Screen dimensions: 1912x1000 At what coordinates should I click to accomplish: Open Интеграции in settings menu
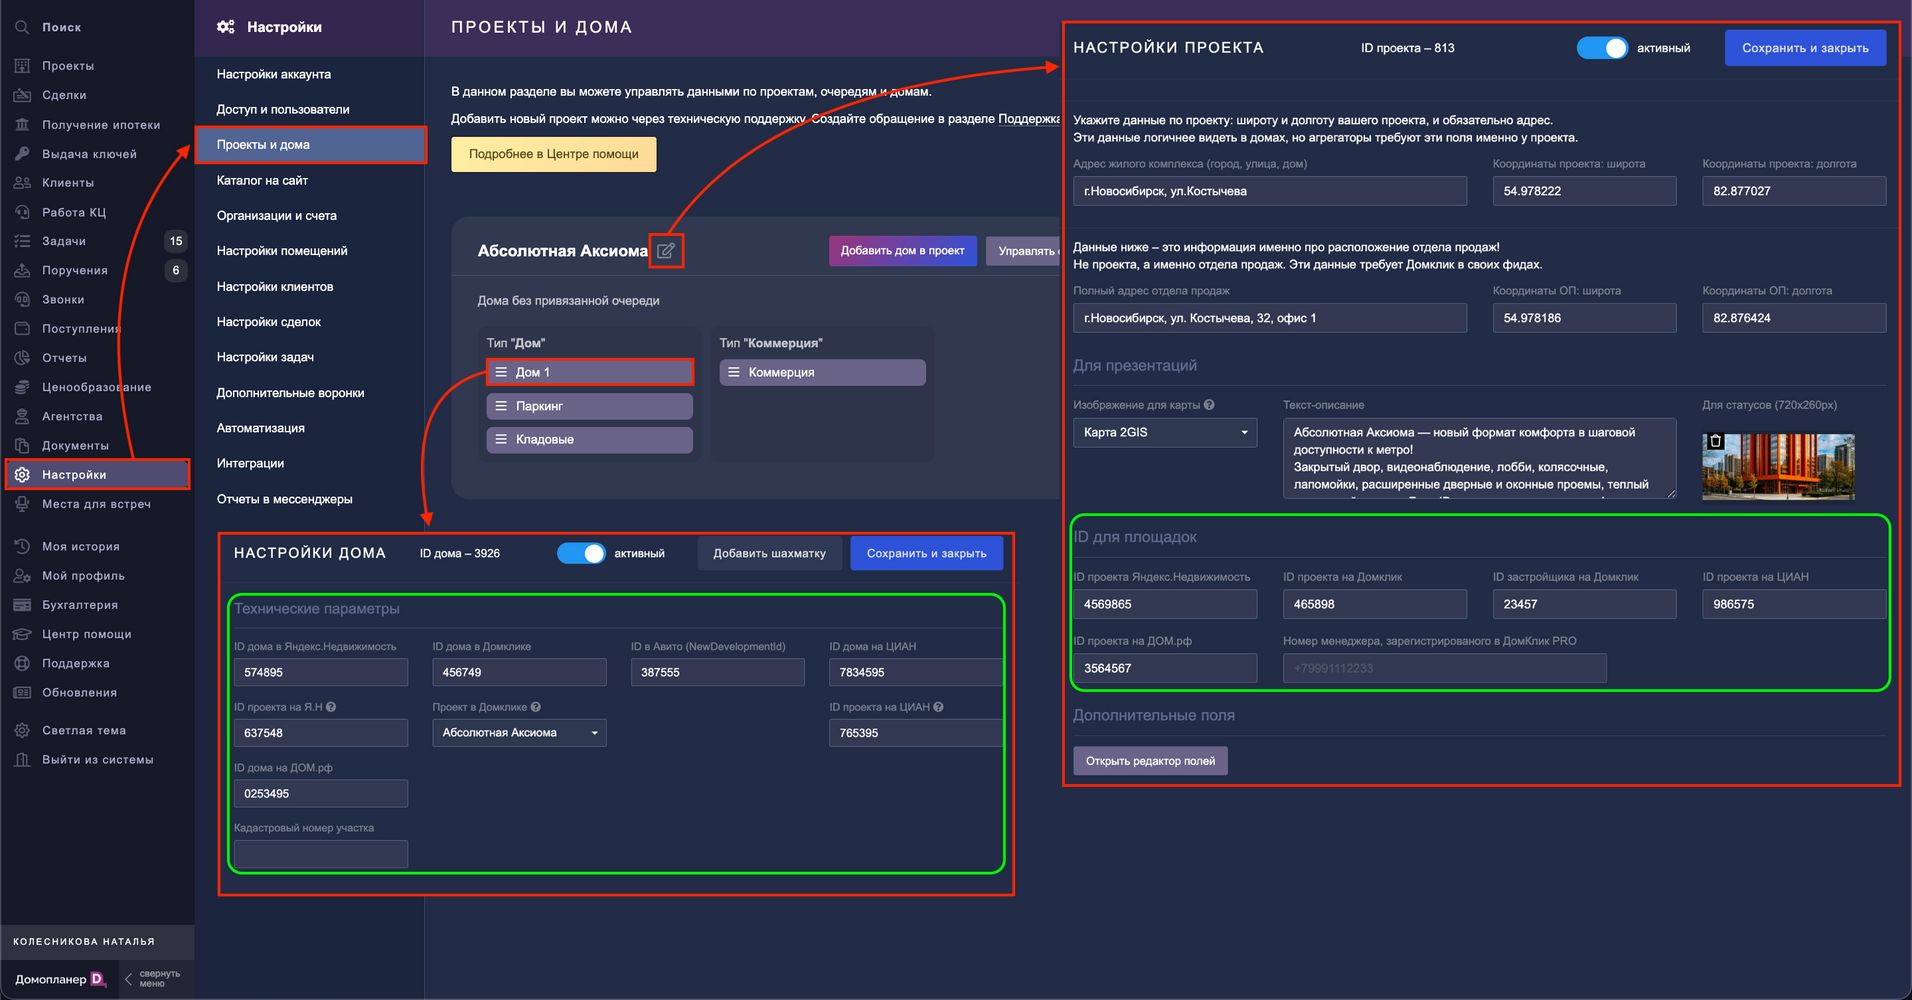(x=250, y=463)
